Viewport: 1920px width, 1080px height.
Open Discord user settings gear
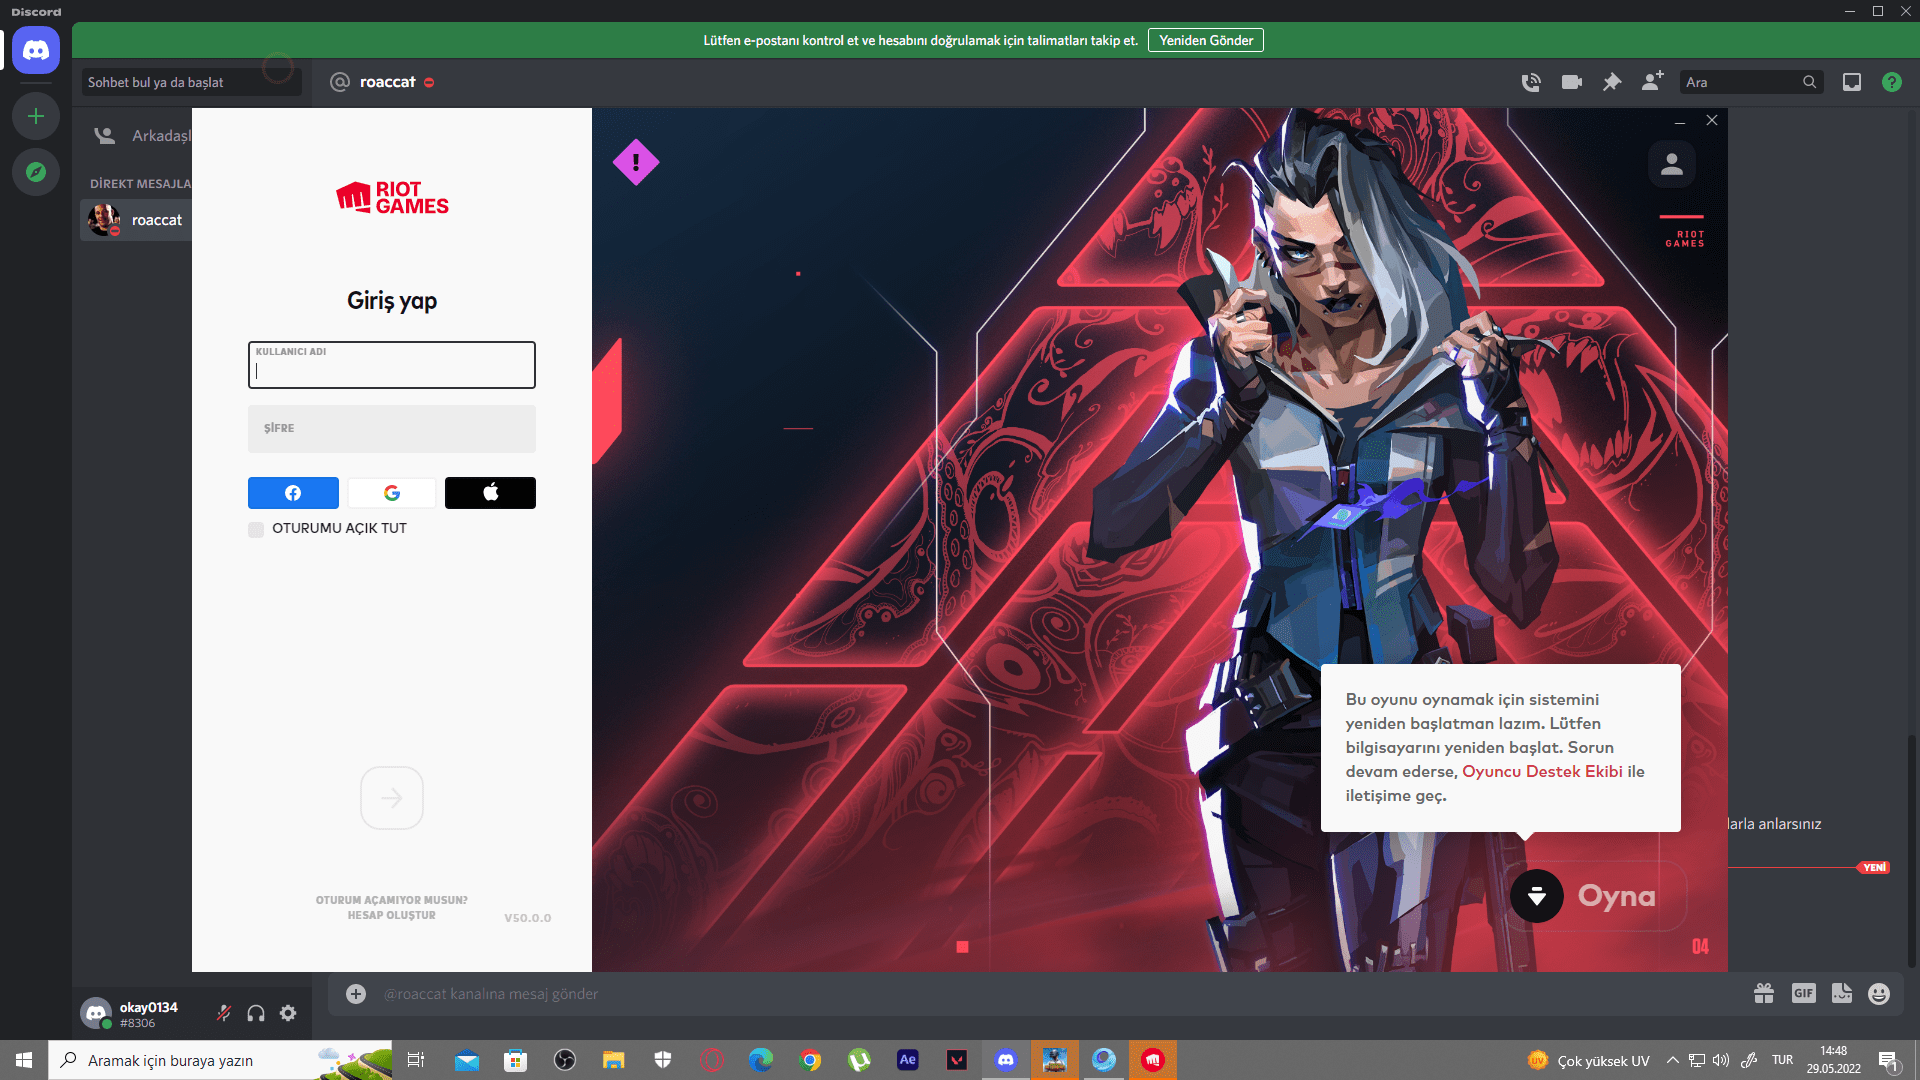(288, 1013)
